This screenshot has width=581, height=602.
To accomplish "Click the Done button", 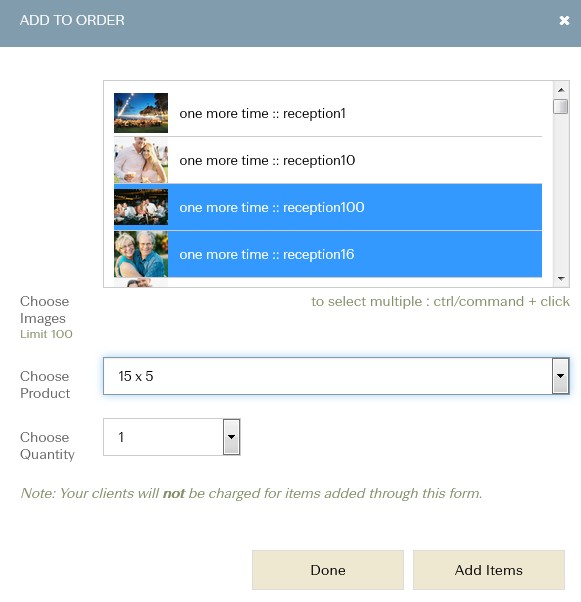I will pyautogui.click(x=328, y=570).
